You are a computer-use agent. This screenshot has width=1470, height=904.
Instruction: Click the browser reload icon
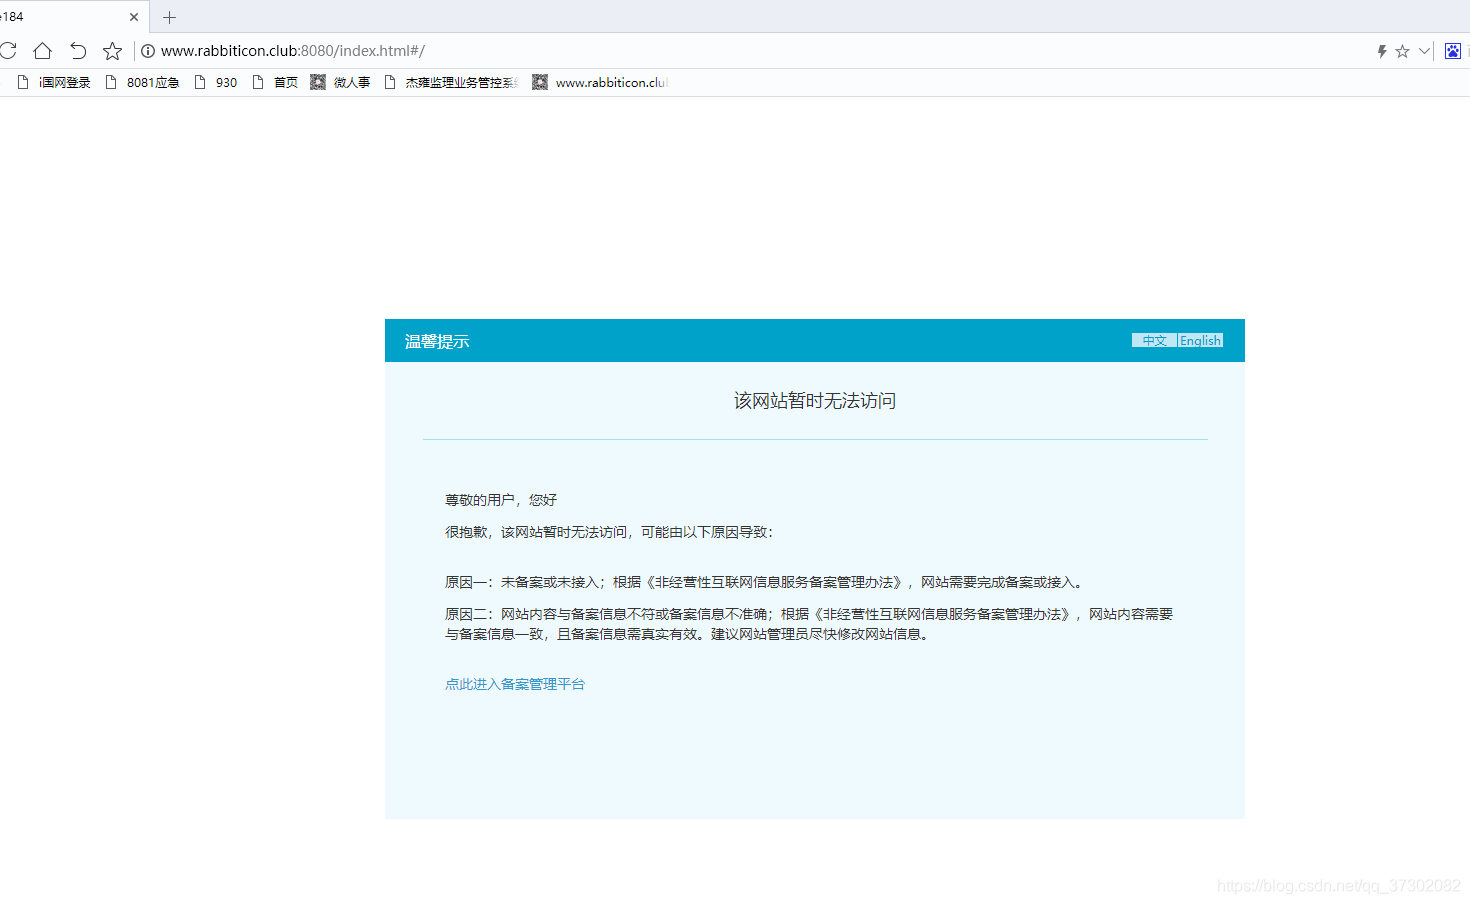7,50
